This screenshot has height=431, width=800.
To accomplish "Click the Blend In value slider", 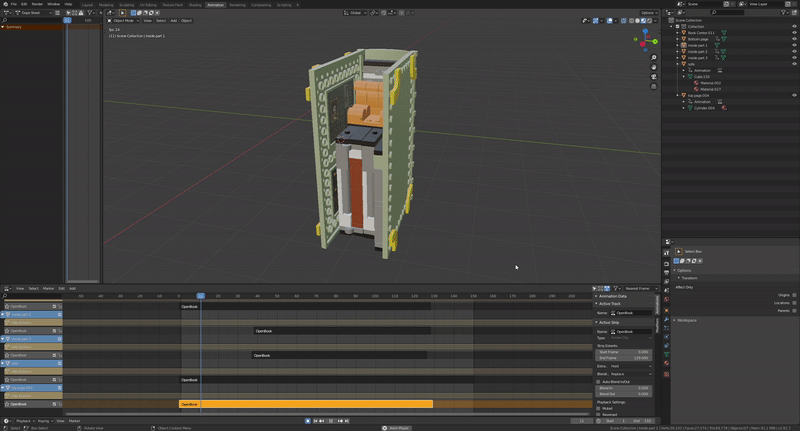I will 623,388.
